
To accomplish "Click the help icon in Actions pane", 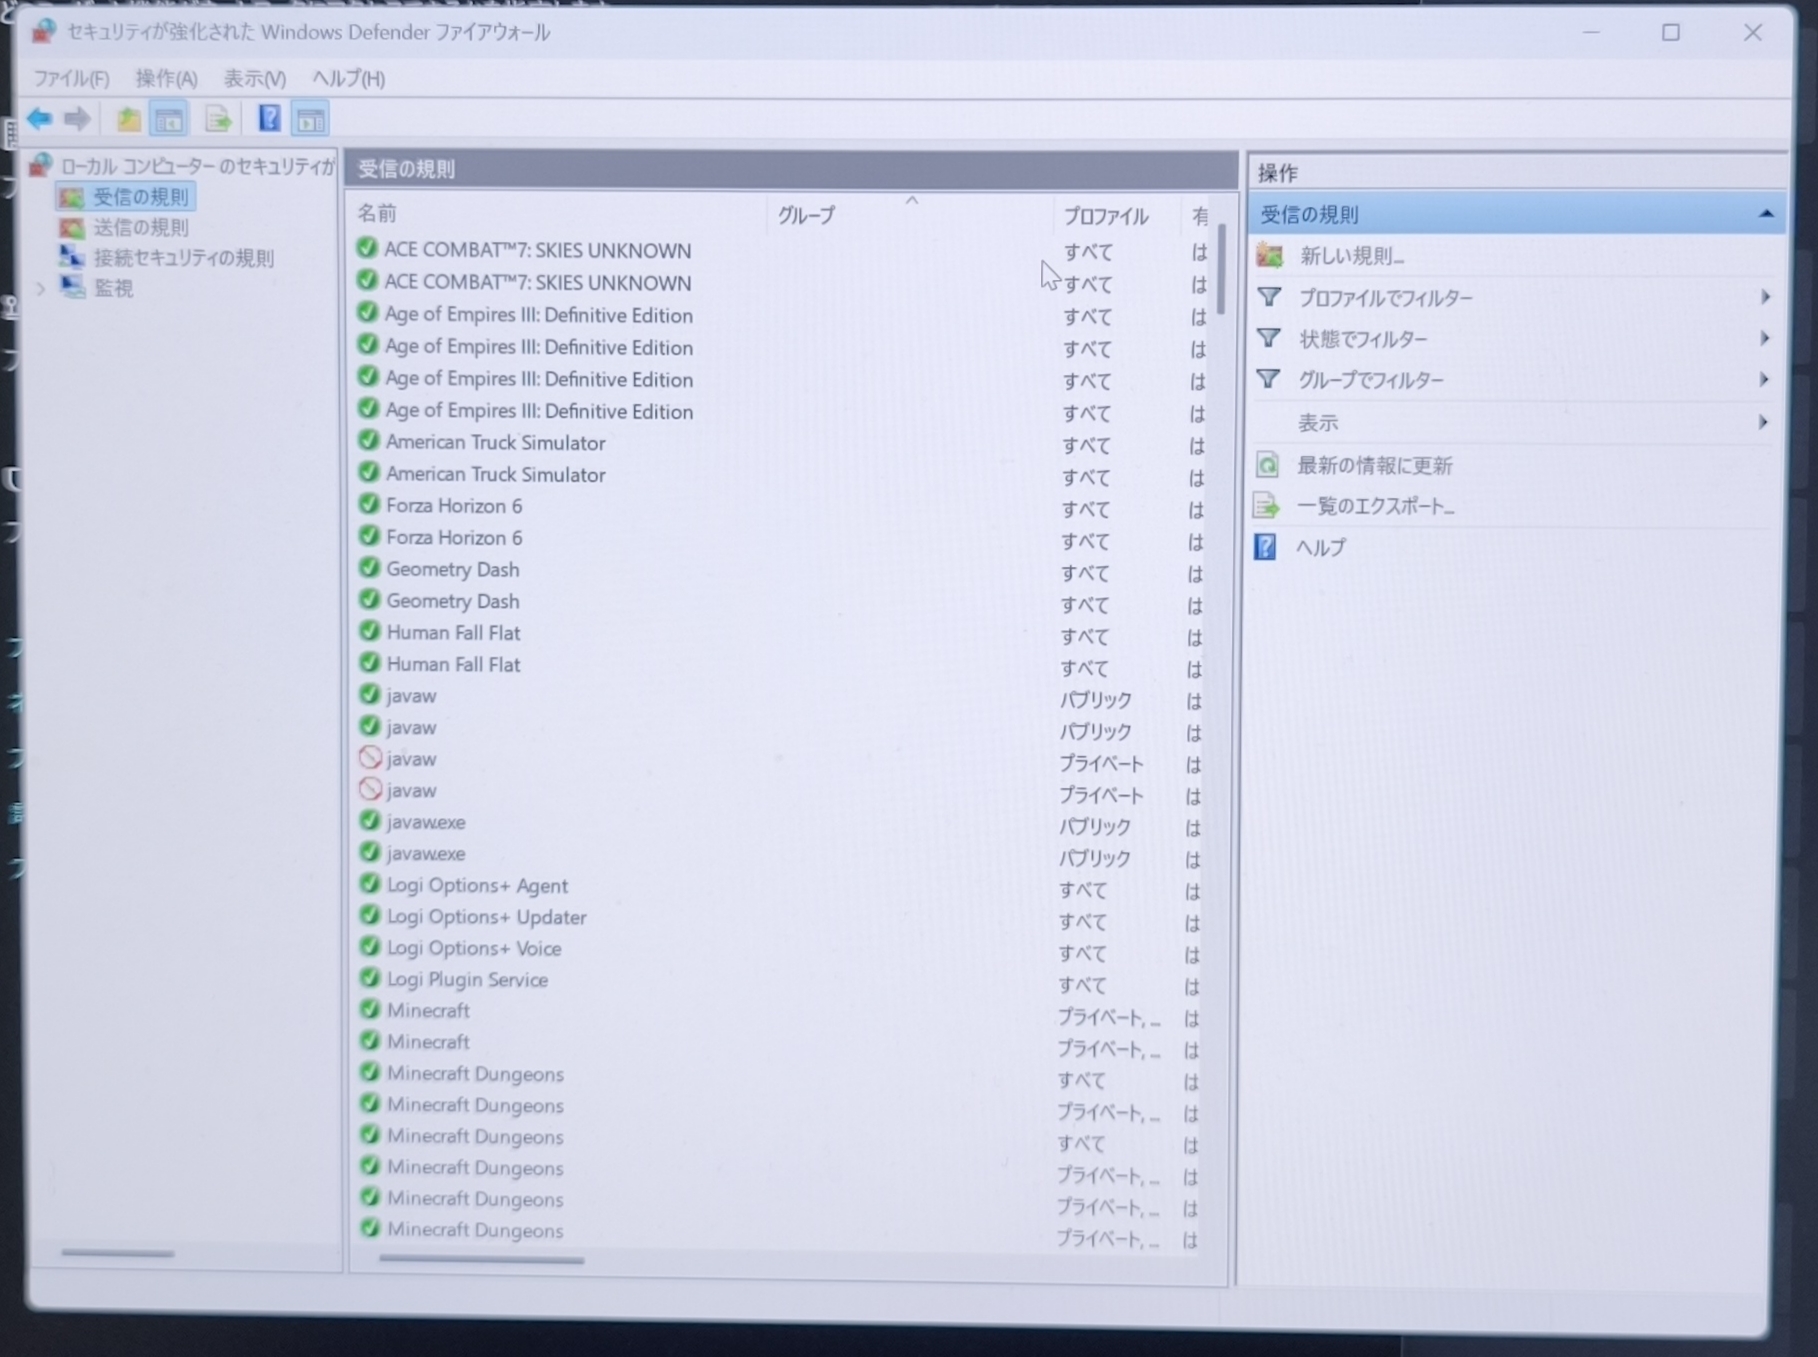I will point(1265,548).
